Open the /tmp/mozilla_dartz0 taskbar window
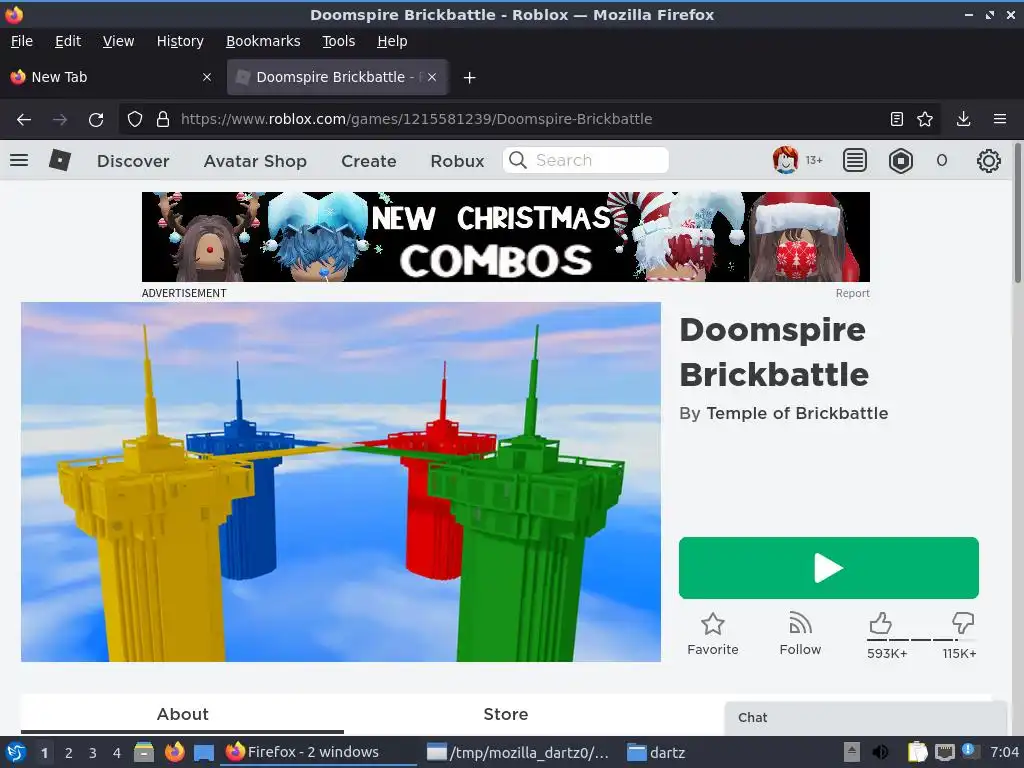Image resolution: width=1024 pixels, height=768 pixels. 517,752
